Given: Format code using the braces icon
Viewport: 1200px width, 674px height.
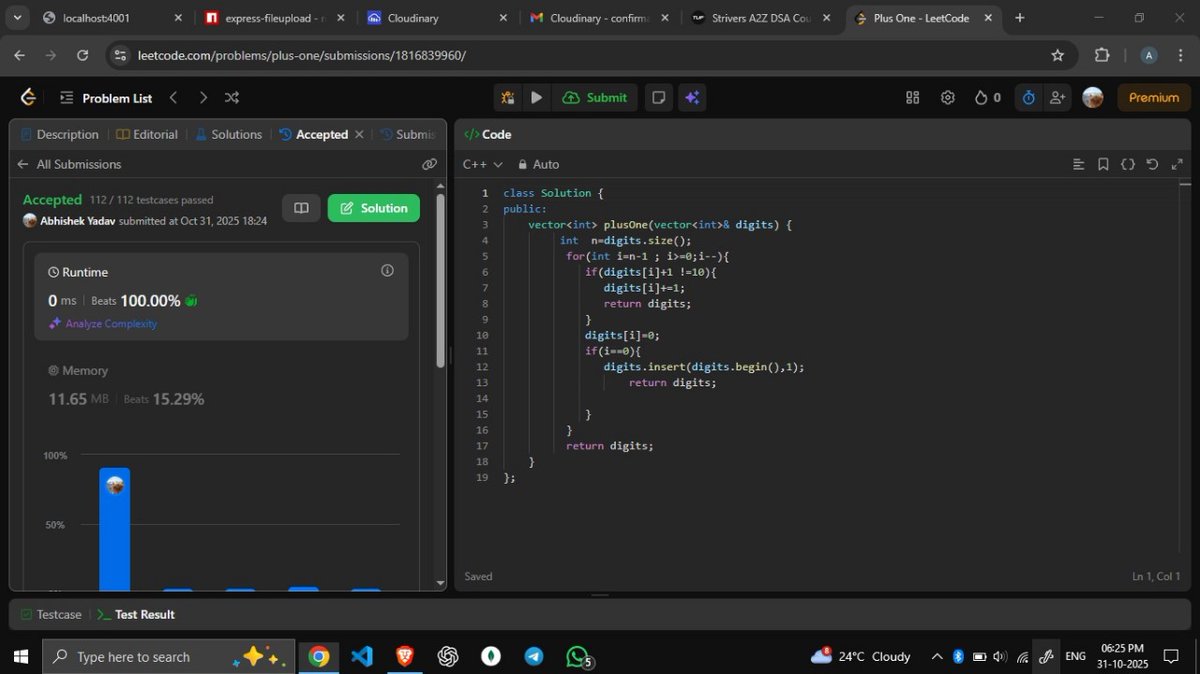Looking at the screenshot, I should click(x=1129, y=162).
